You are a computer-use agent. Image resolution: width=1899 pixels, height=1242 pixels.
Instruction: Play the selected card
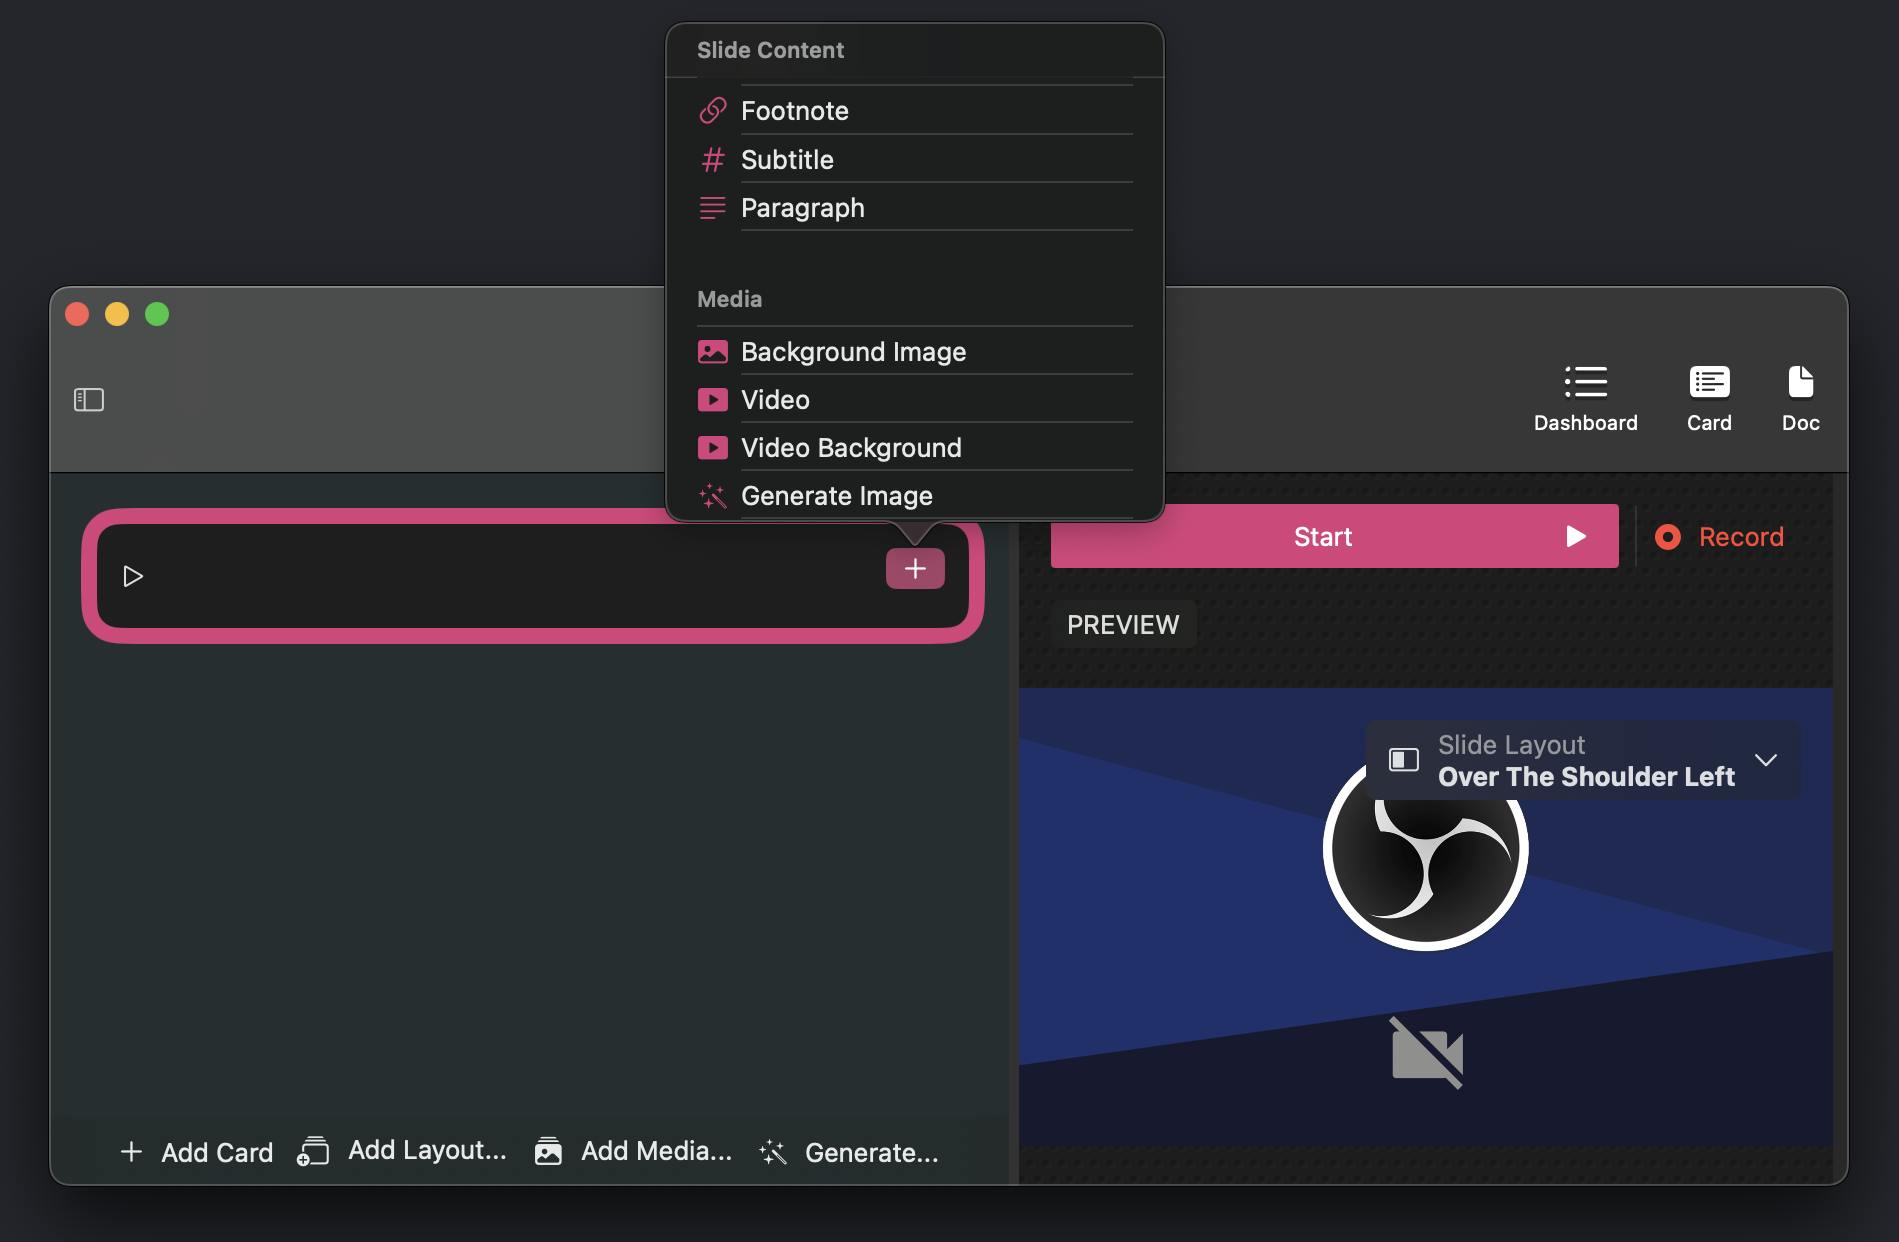coord(132,576)
